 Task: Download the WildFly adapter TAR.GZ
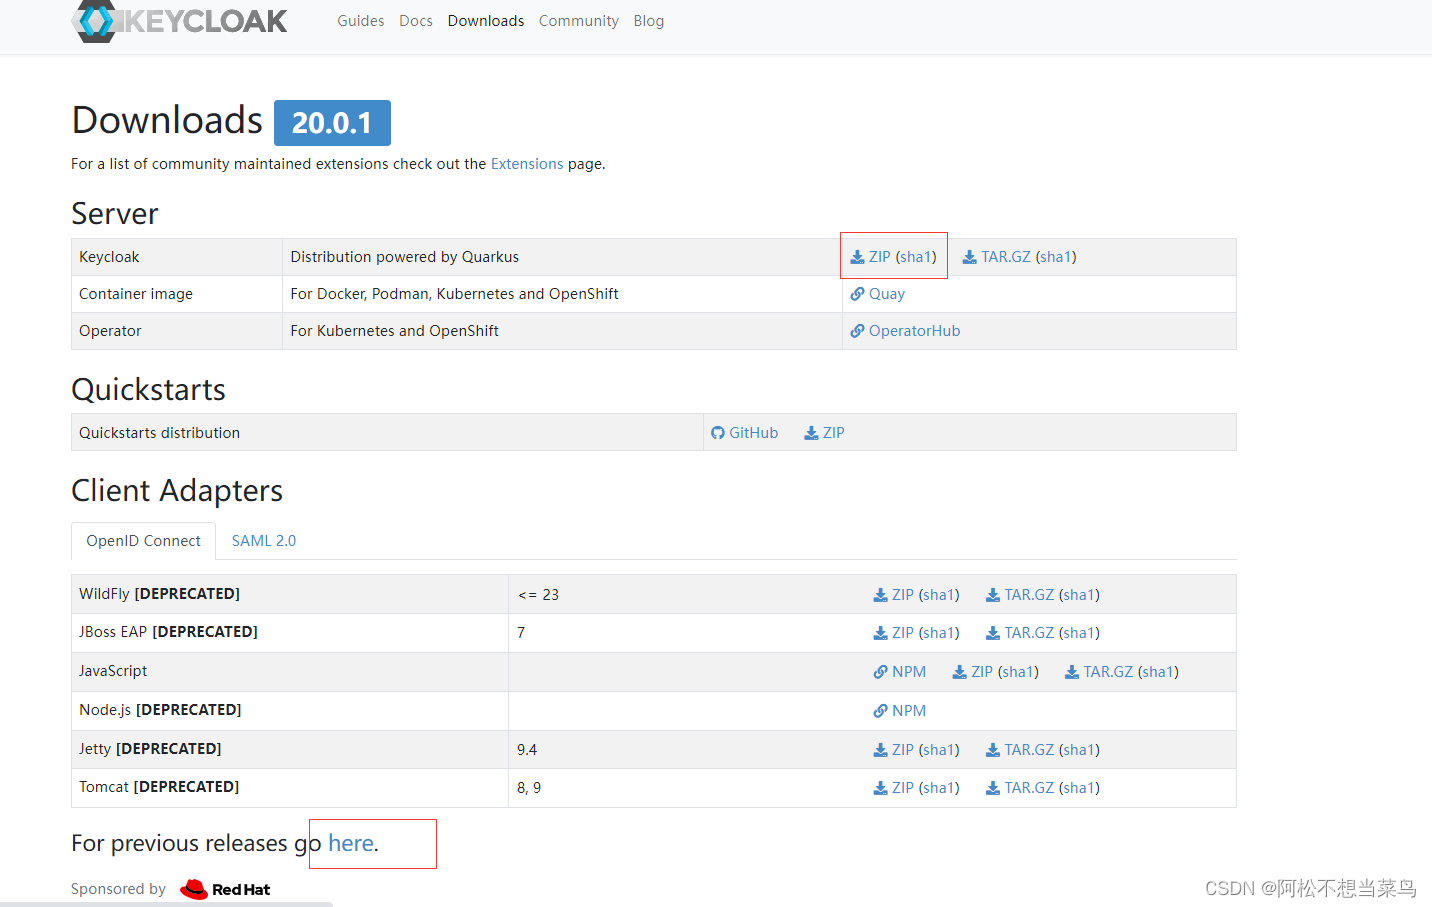(1029, 595)
